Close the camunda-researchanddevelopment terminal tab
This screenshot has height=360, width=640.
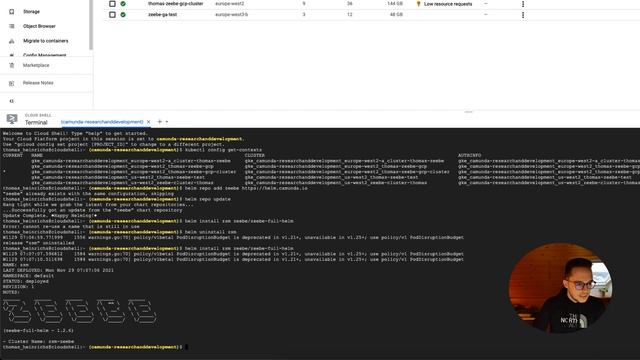(x=149, y=122)
